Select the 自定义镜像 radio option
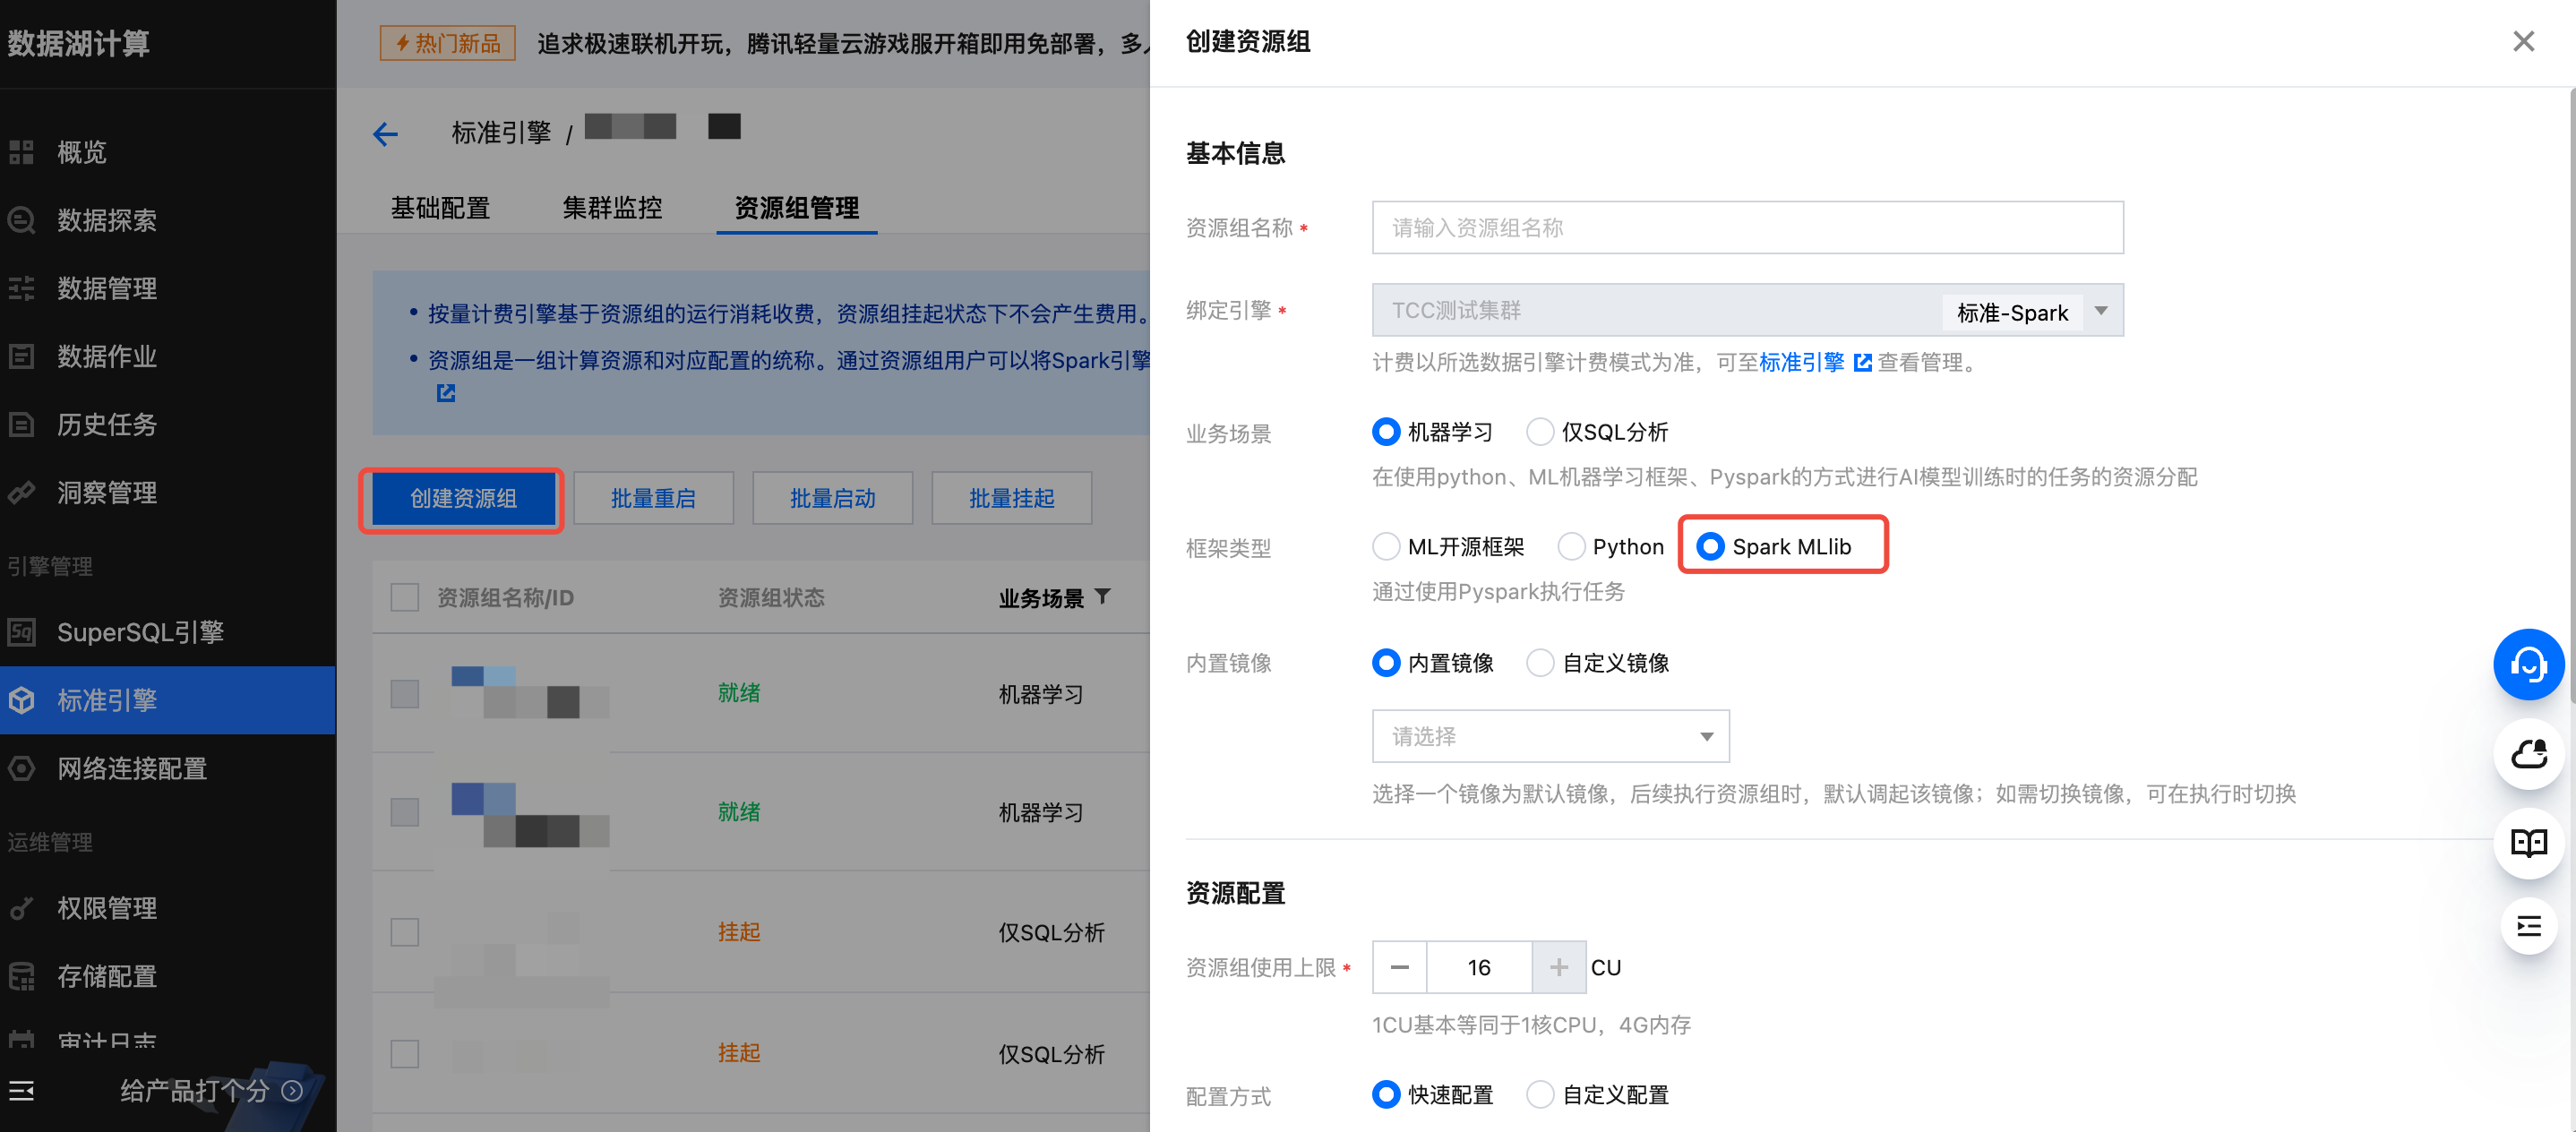2576x1132 pixels. (x=1540, y=663)
